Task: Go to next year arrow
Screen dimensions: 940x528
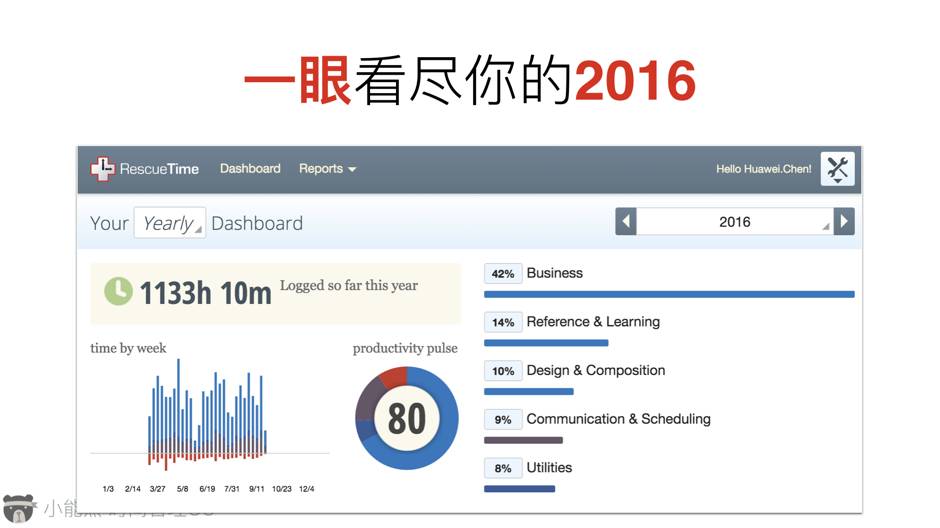Action: [844, 222]
